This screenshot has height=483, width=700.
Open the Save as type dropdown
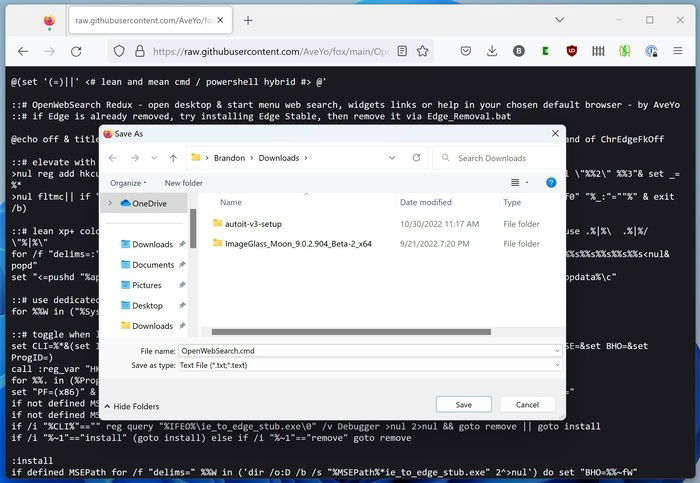pos(370,365)
